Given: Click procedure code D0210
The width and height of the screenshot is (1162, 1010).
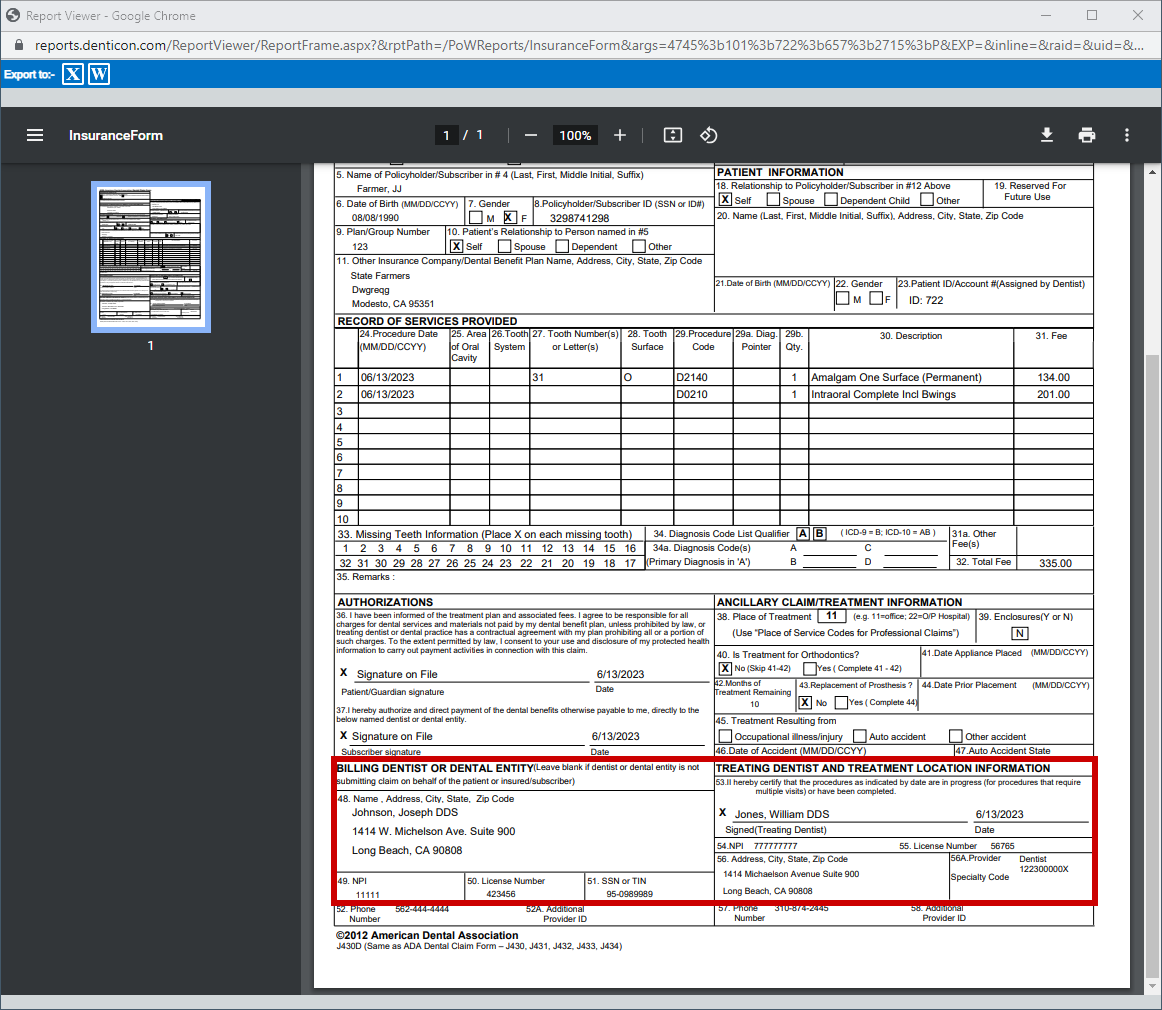Looking at the screenshot, I should [x=692, y=394].
